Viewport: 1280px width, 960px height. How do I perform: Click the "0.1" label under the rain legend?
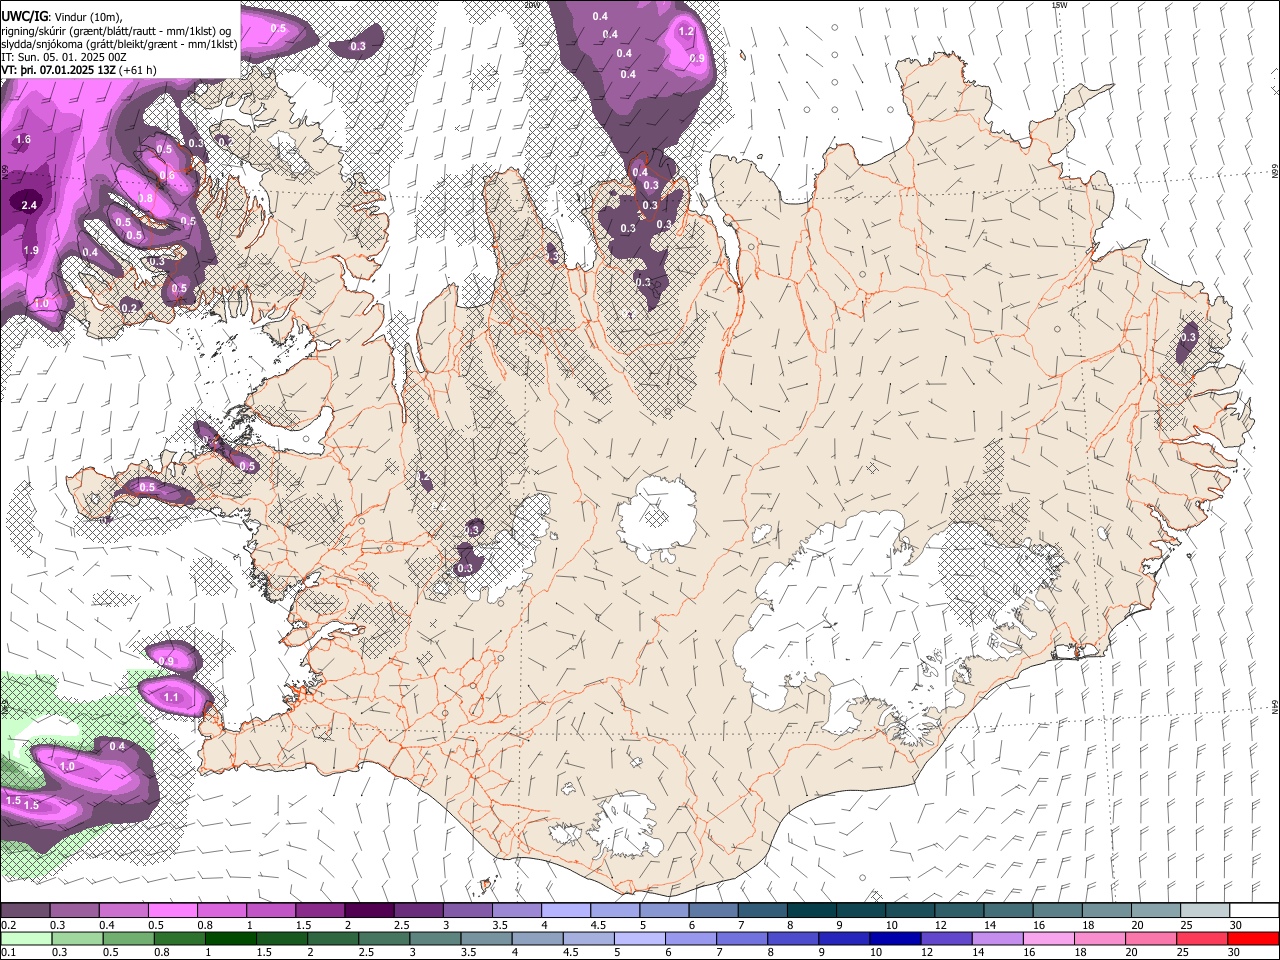click(7, 953)
